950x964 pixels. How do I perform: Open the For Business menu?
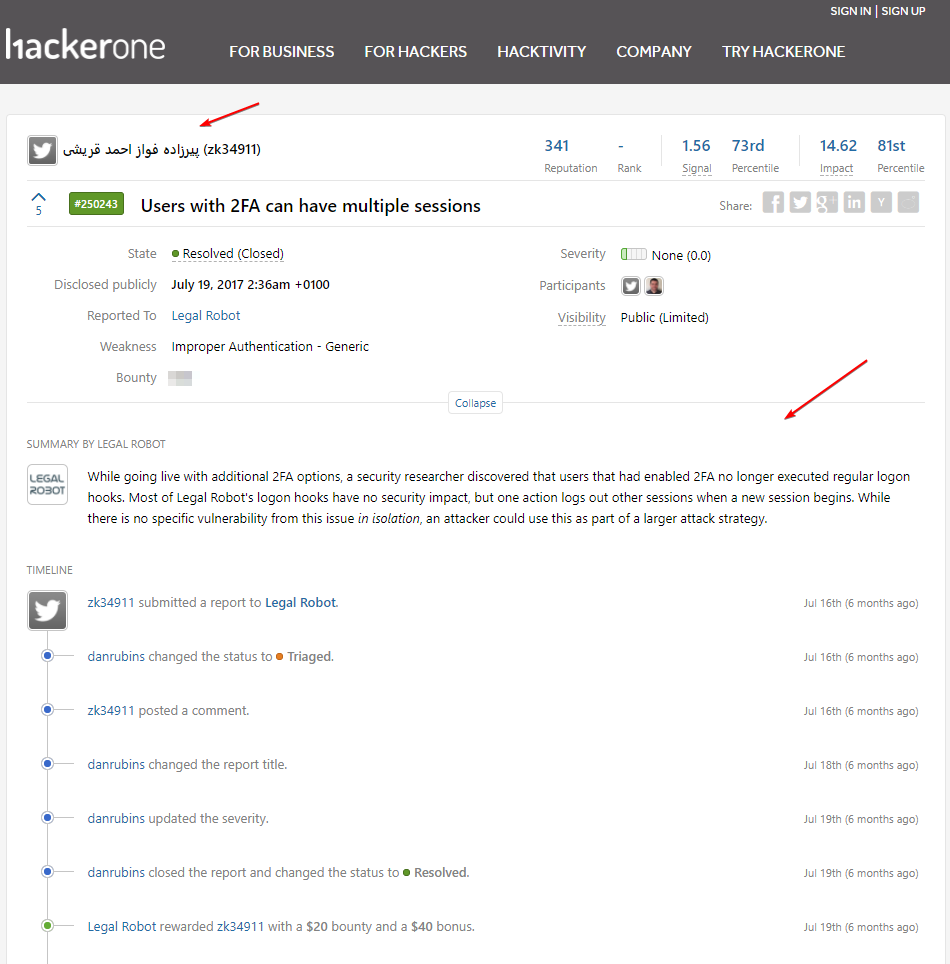point(282,52)
